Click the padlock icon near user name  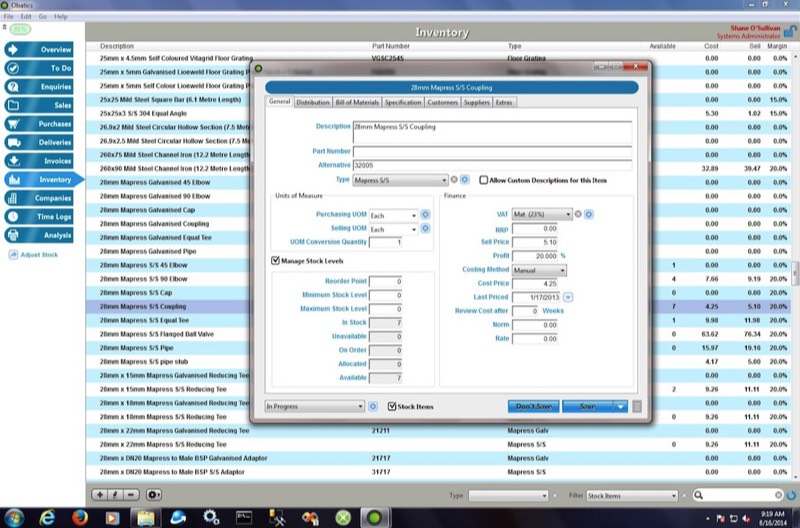tap(789, 32)
